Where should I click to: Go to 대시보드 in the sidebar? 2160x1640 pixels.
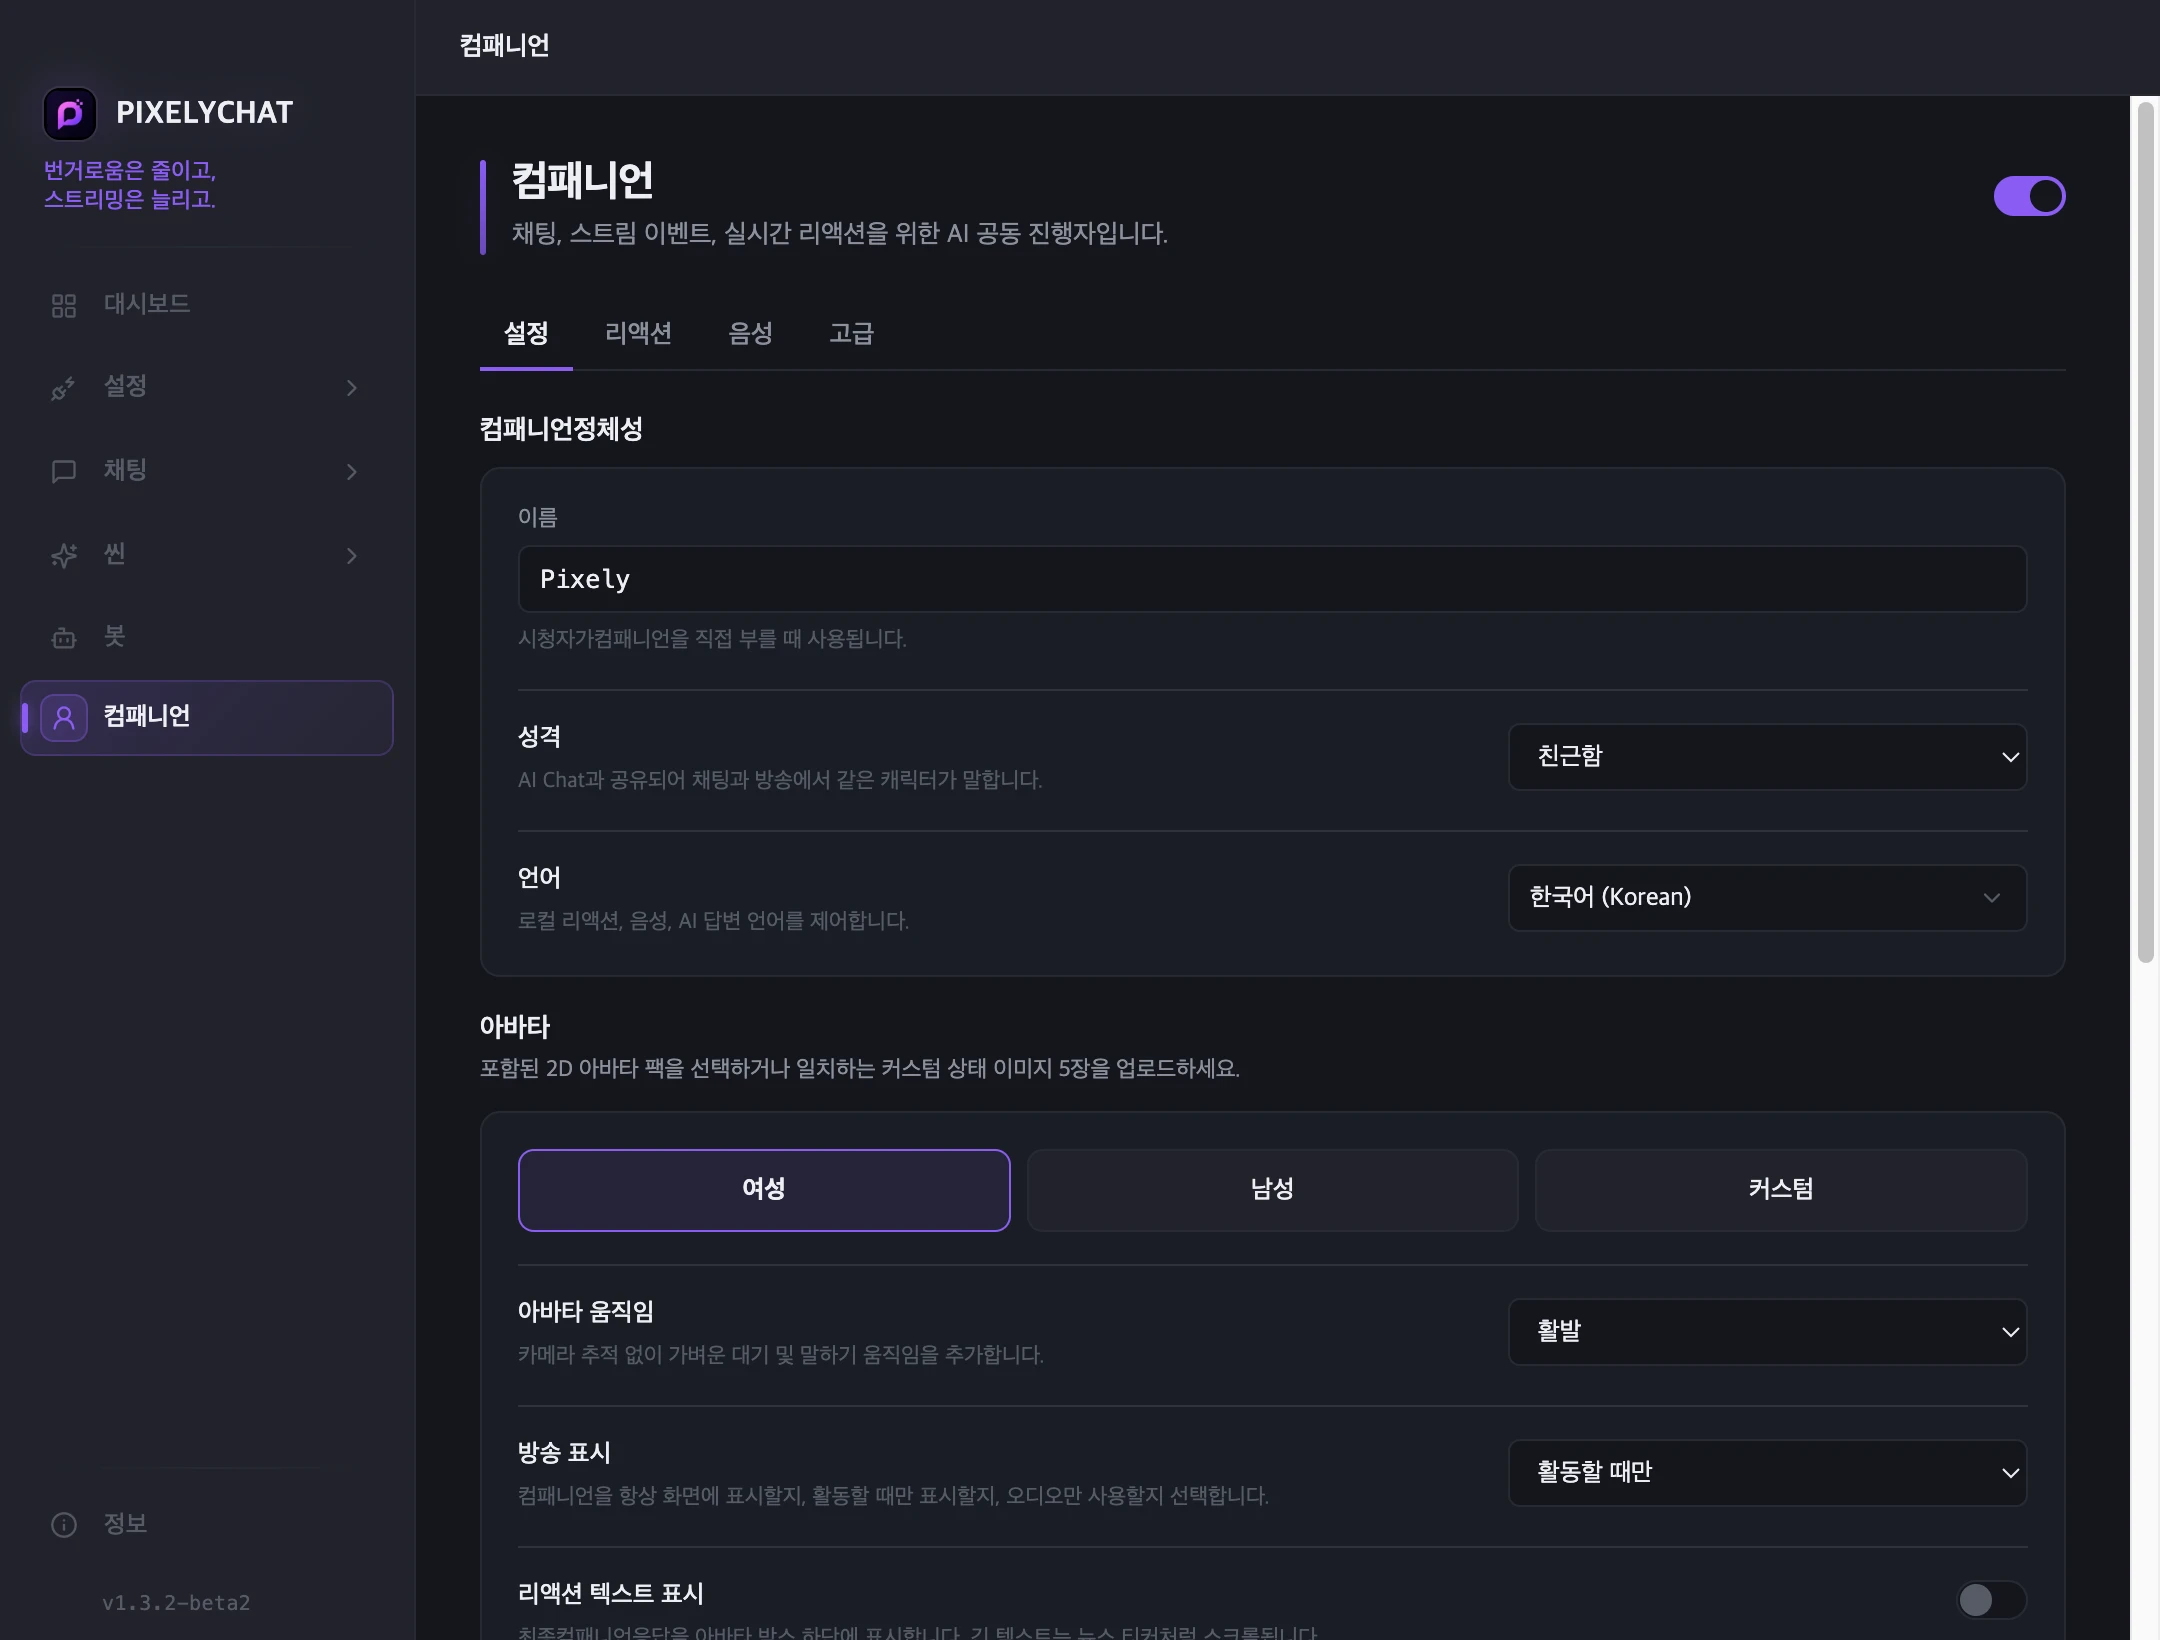(206, 304)
